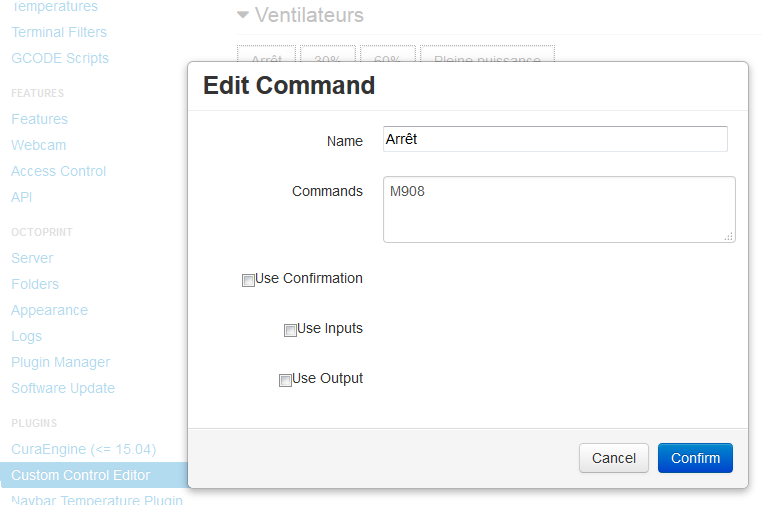
Task: Click inside the Commands textarea with M908
Action: click(x=559, y=209)
